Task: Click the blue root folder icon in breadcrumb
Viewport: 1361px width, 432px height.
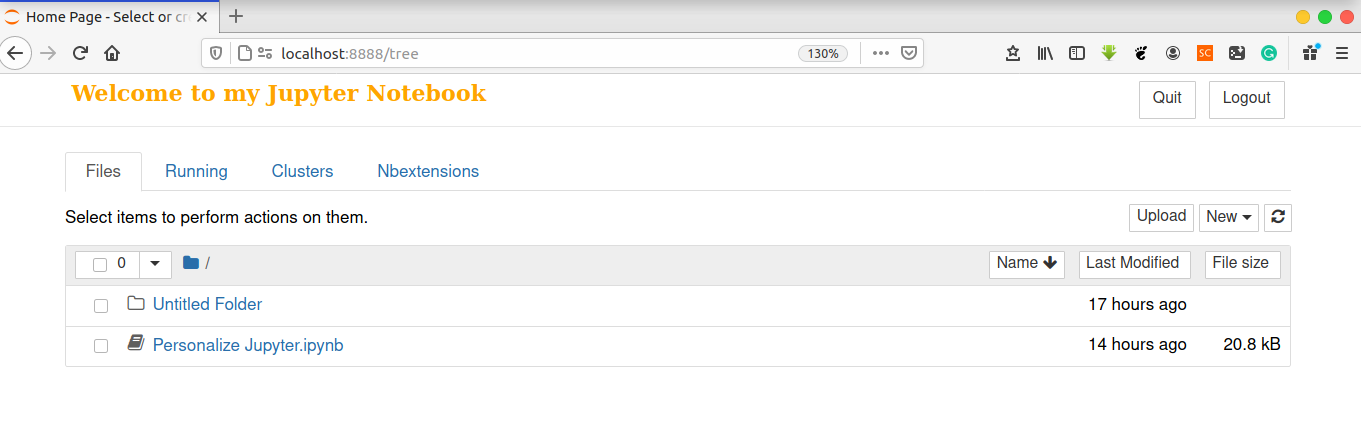Action: (x=191, y=263)
